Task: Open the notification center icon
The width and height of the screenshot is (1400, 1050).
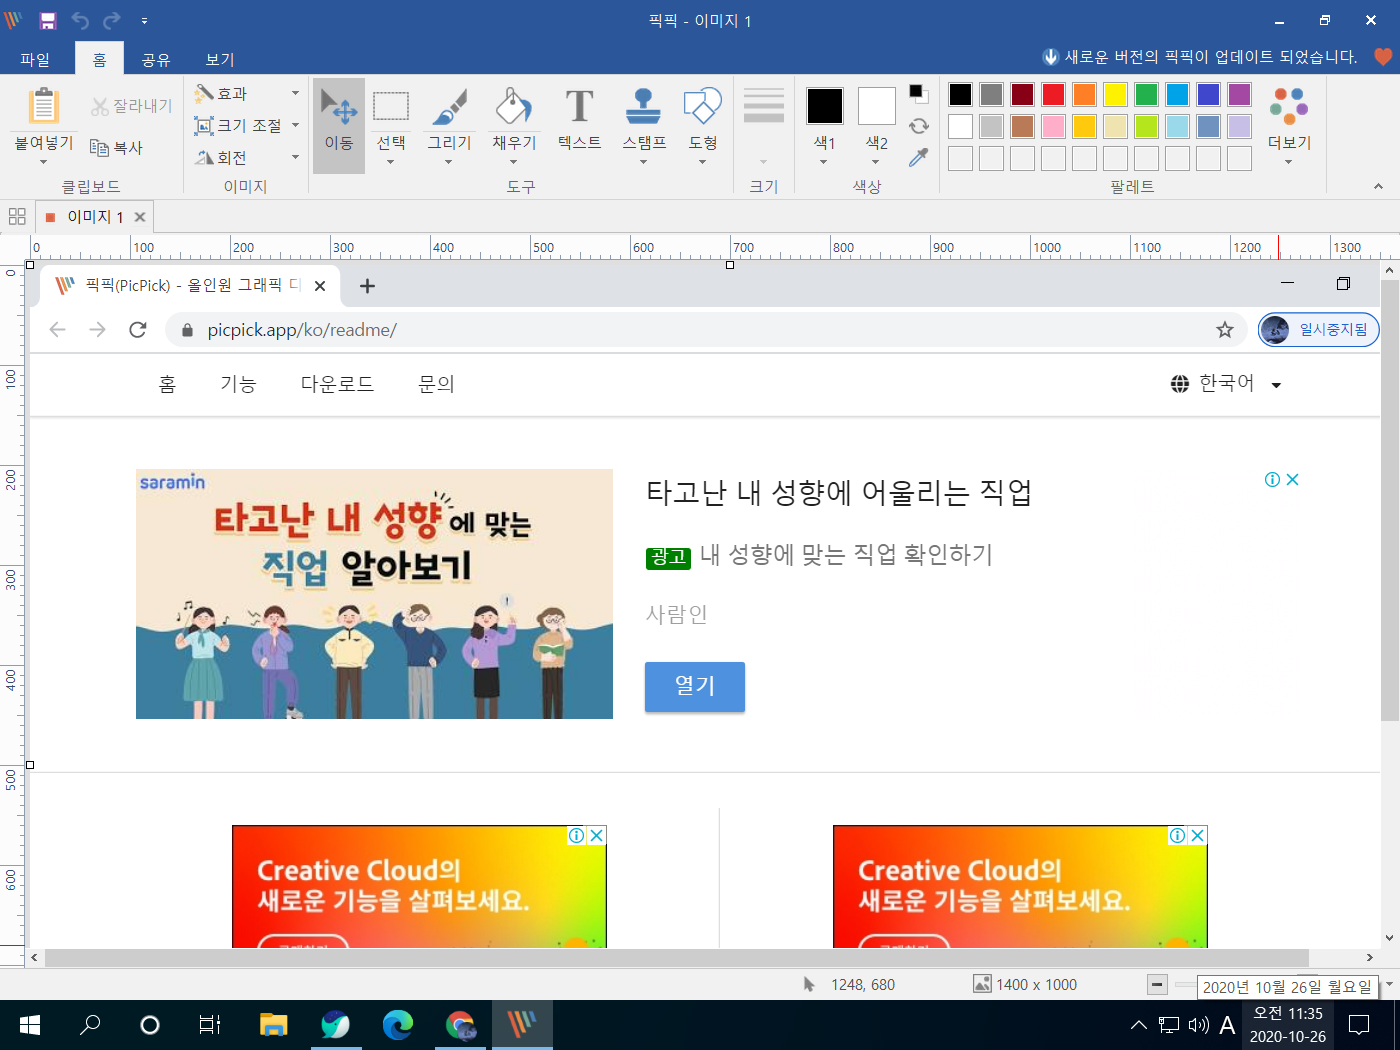Action: click(1359, 1025)
